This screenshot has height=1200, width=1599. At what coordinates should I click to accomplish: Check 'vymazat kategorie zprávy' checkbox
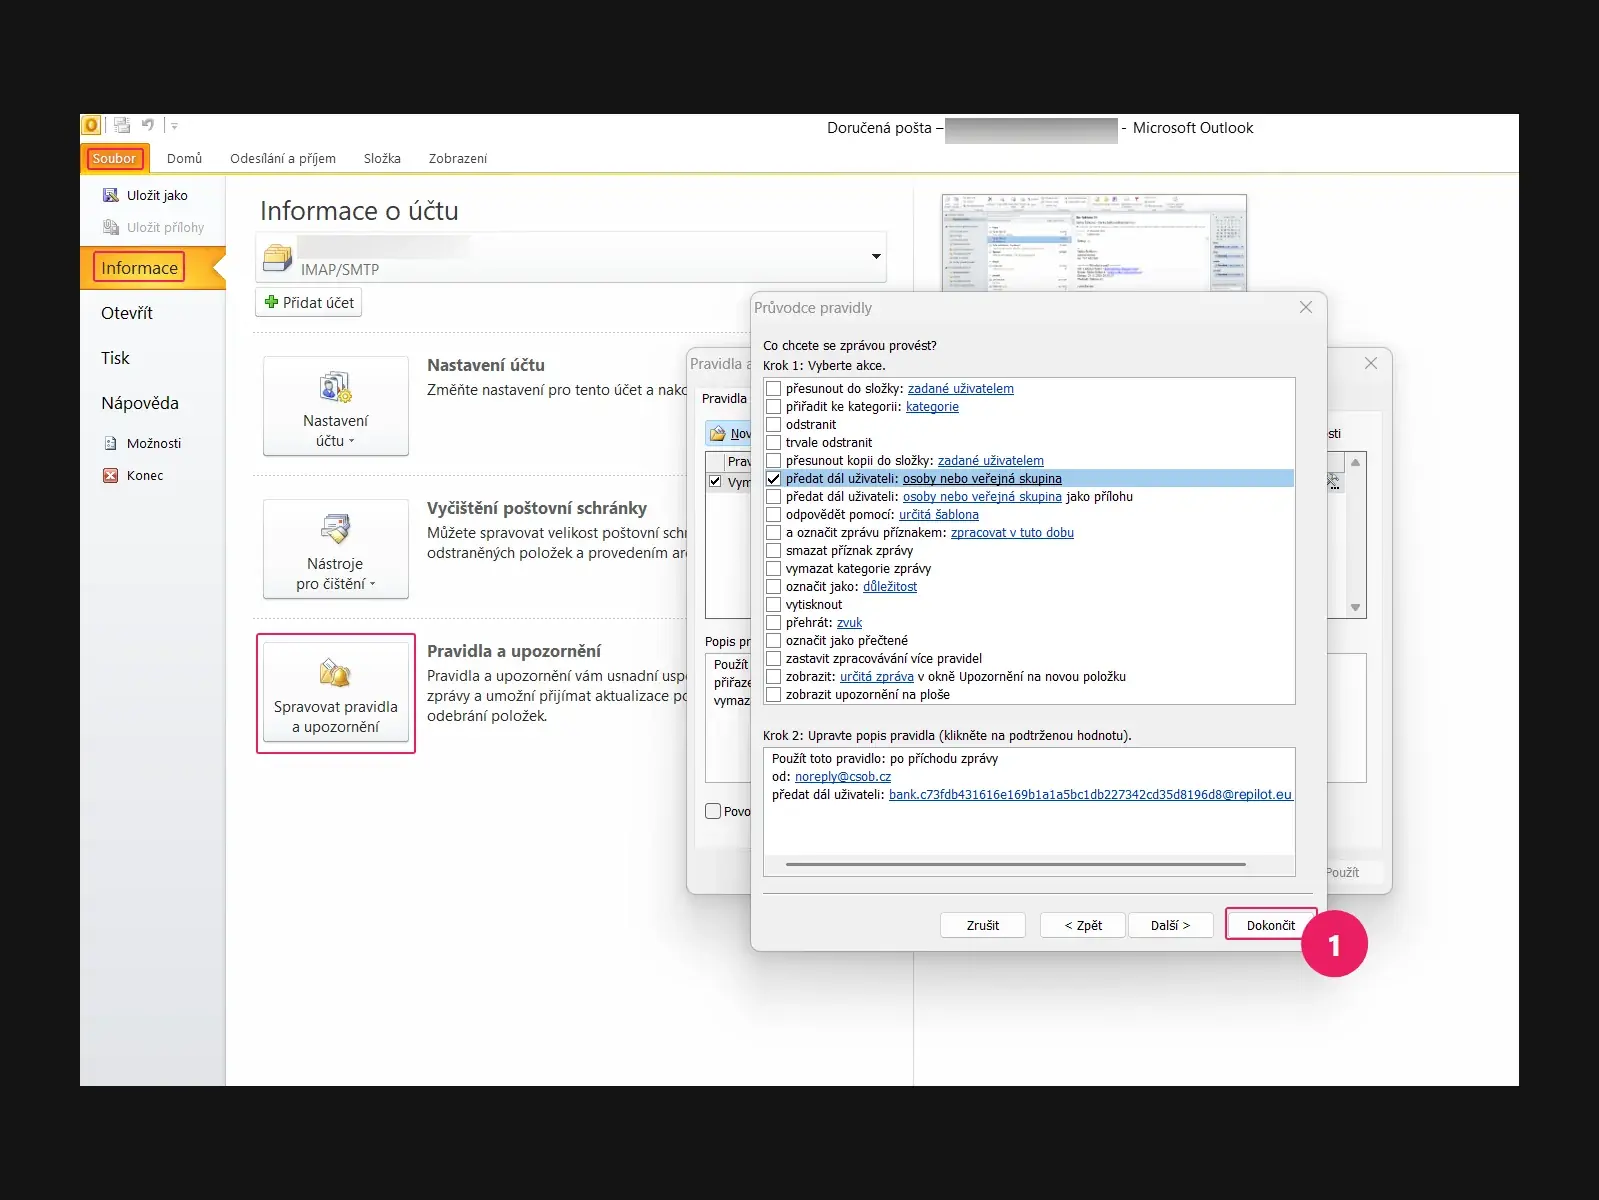click(773, 568)
